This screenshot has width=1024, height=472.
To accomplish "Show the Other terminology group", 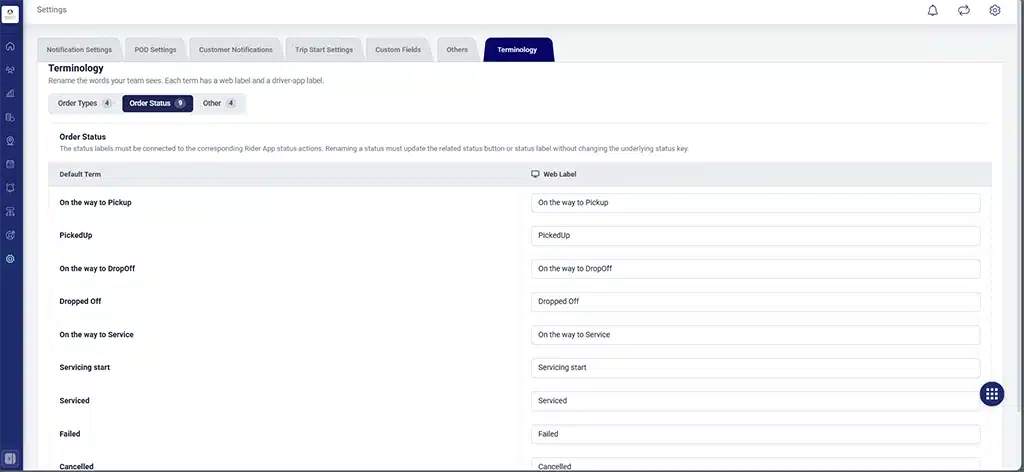I will pos(219,103).
